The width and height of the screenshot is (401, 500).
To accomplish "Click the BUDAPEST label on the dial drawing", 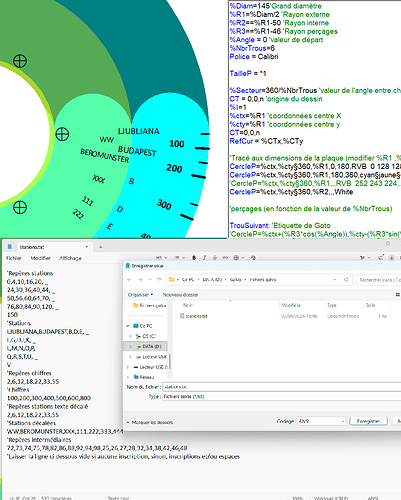I will pos(137,151).
